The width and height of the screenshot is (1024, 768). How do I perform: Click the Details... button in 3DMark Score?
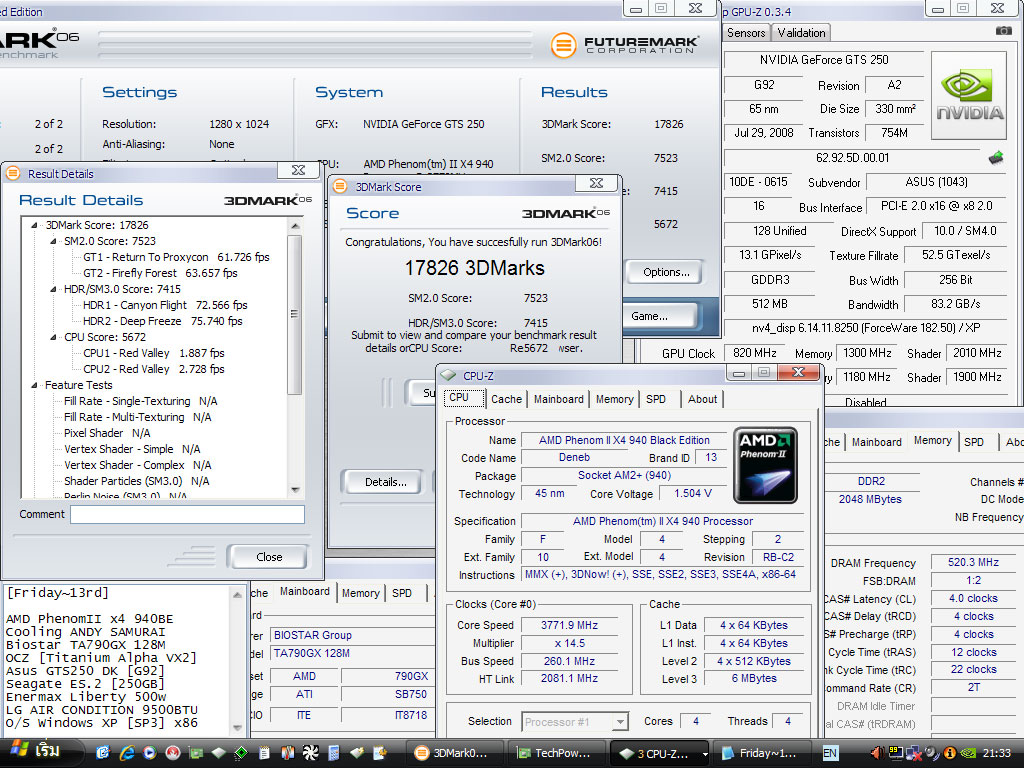coord(385,482)
